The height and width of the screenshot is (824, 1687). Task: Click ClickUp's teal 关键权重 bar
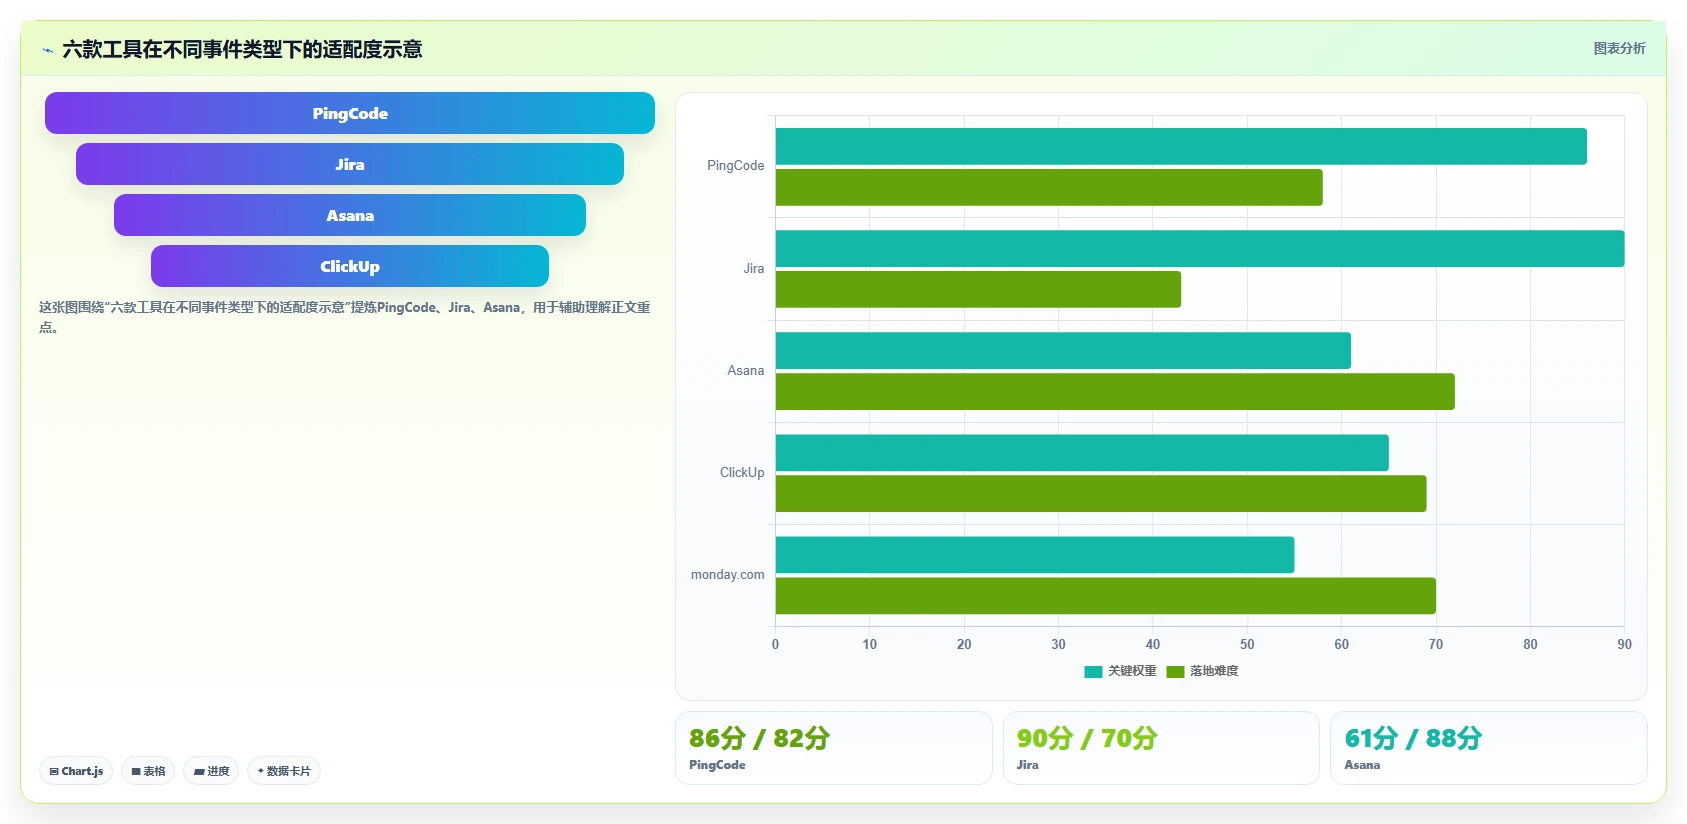[1082, 452]
